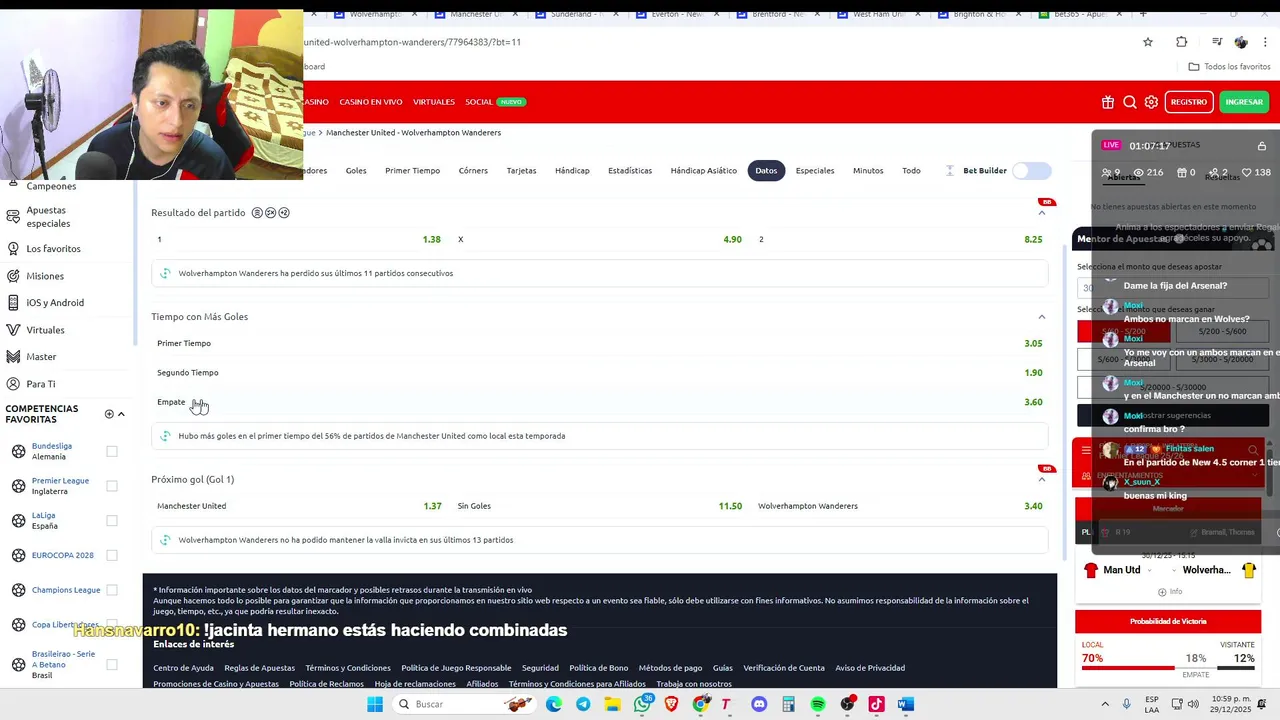Collapse the Próximo gol (Gol 1) market
This screenshot has height=720, width=1280.
pyautogui.click(x=1041, y=479)
